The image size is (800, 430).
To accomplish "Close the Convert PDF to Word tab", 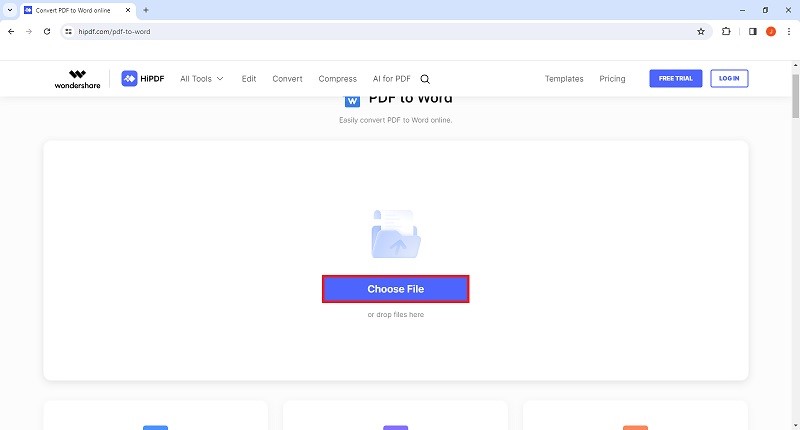I will [x=128, y=10].
